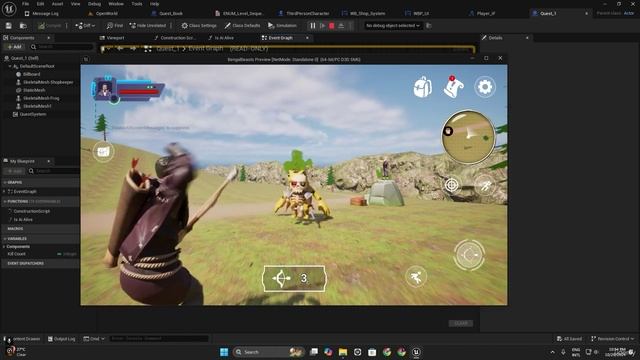Open Class Defaults
Screen dimensions: 640x360
(242, 26)
